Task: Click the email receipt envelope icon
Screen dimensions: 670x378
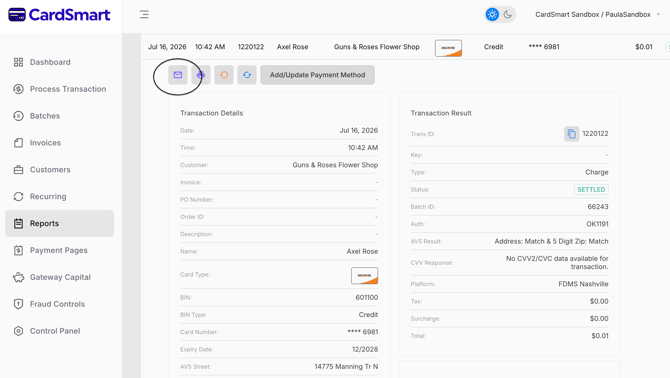Action: coord(178,75)
